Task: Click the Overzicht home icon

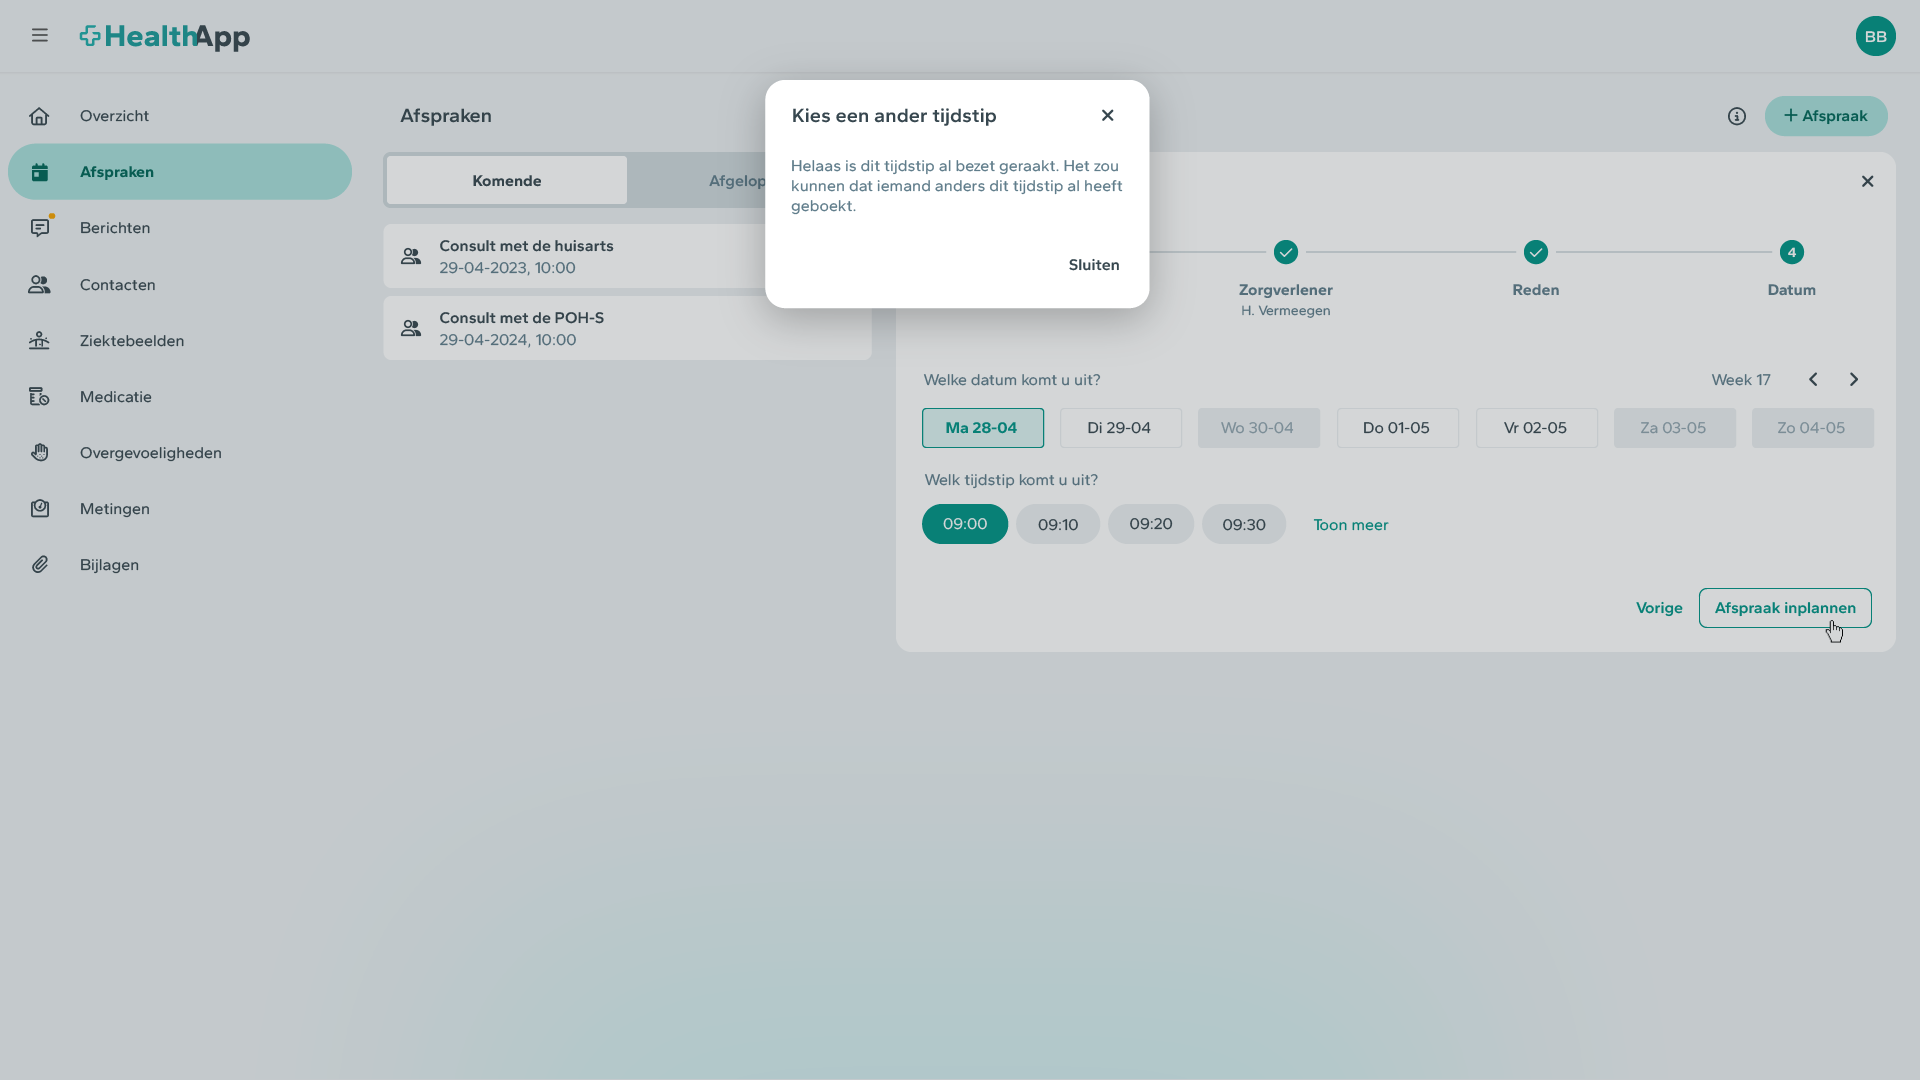Action: click(x=39, y=116)
